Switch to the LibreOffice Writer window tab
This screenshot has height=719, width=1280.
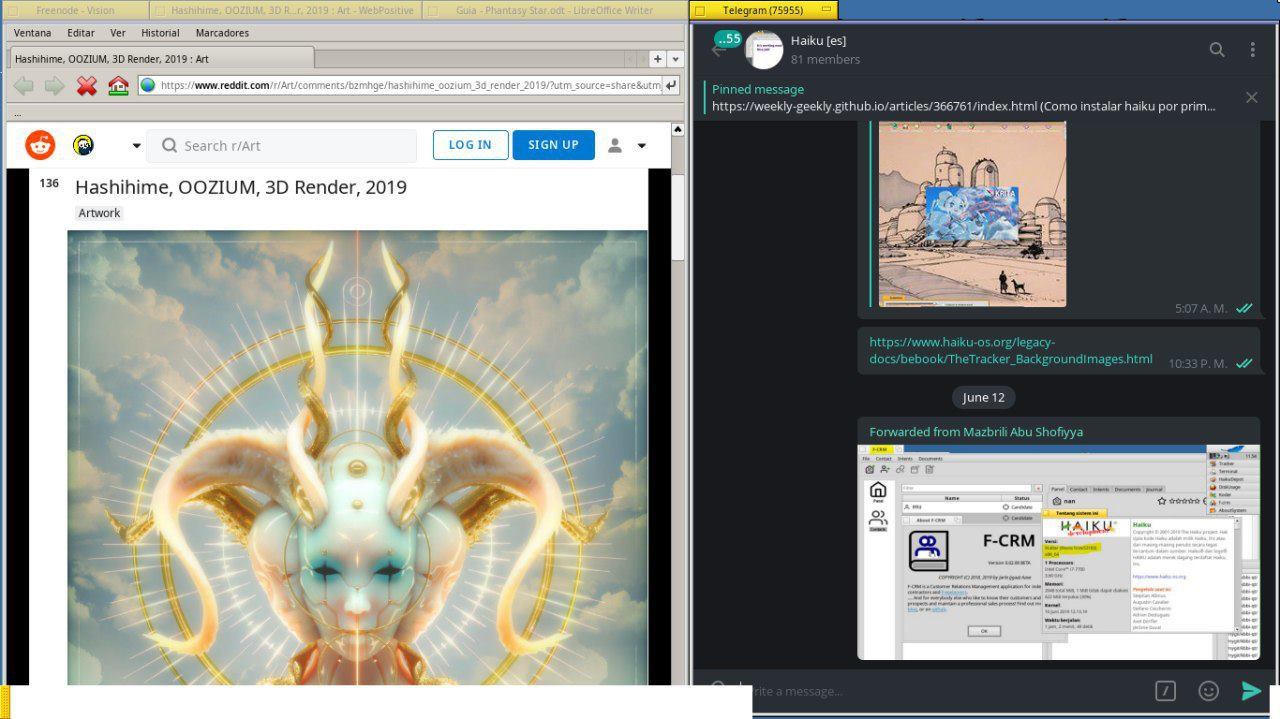[x=555, y=10]
